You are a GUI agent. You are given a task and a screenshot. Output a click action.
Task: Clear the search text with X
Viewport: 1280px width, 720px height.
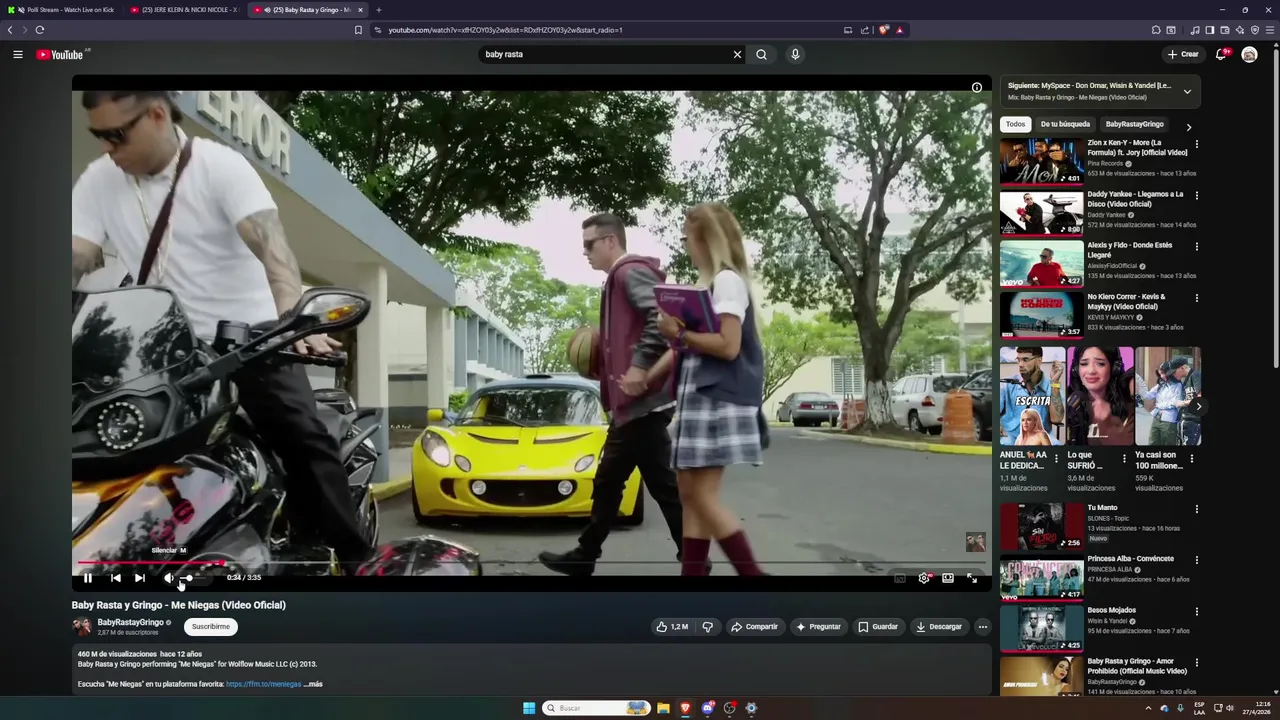(x=738, y=54)
